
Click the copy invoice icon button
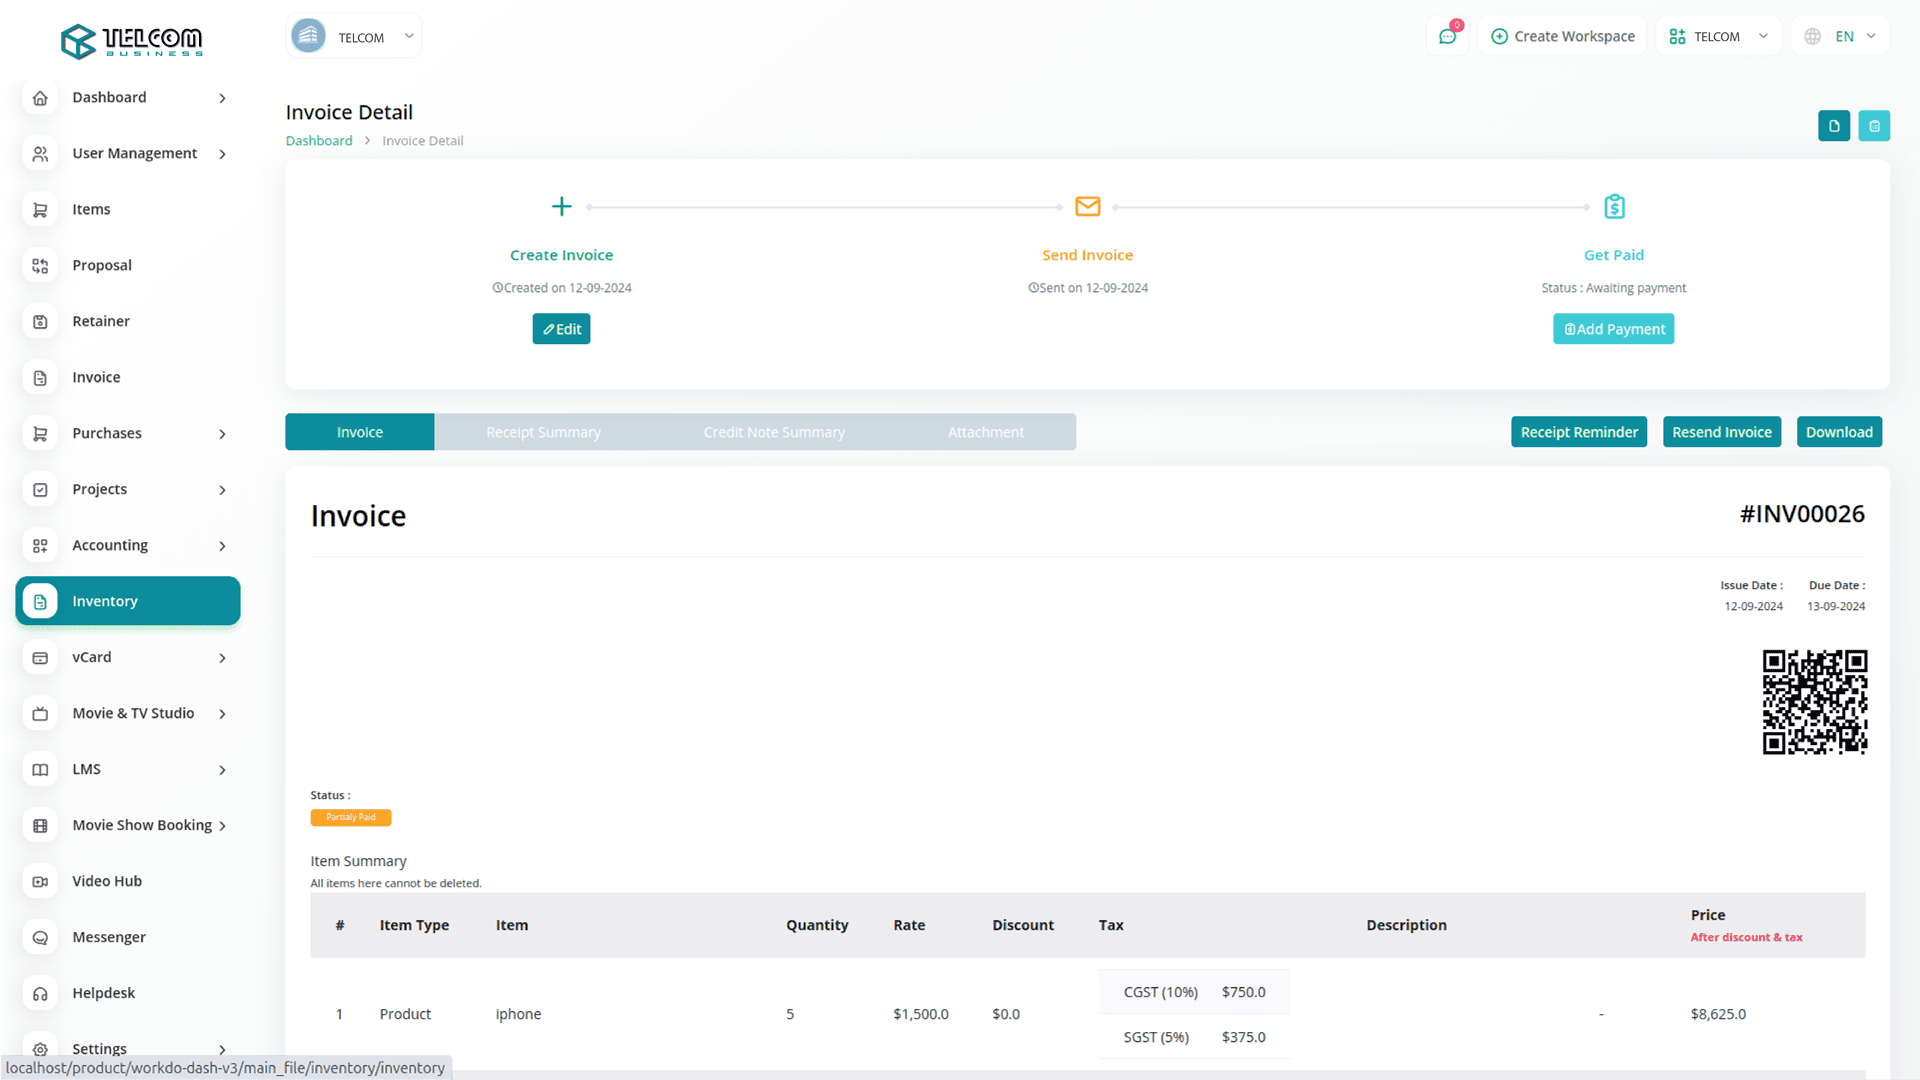click(x=1834, y=126)
